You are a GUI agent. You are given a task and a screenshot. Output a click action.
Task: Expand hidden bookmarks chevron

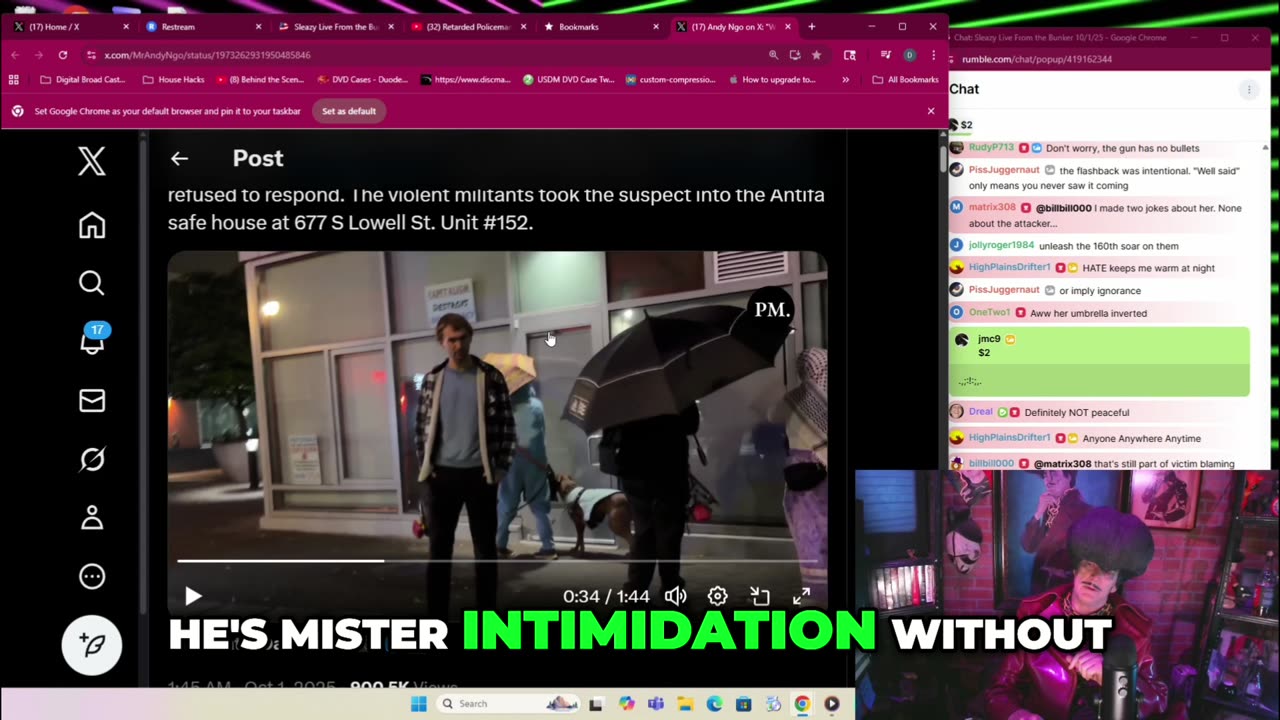846,80
